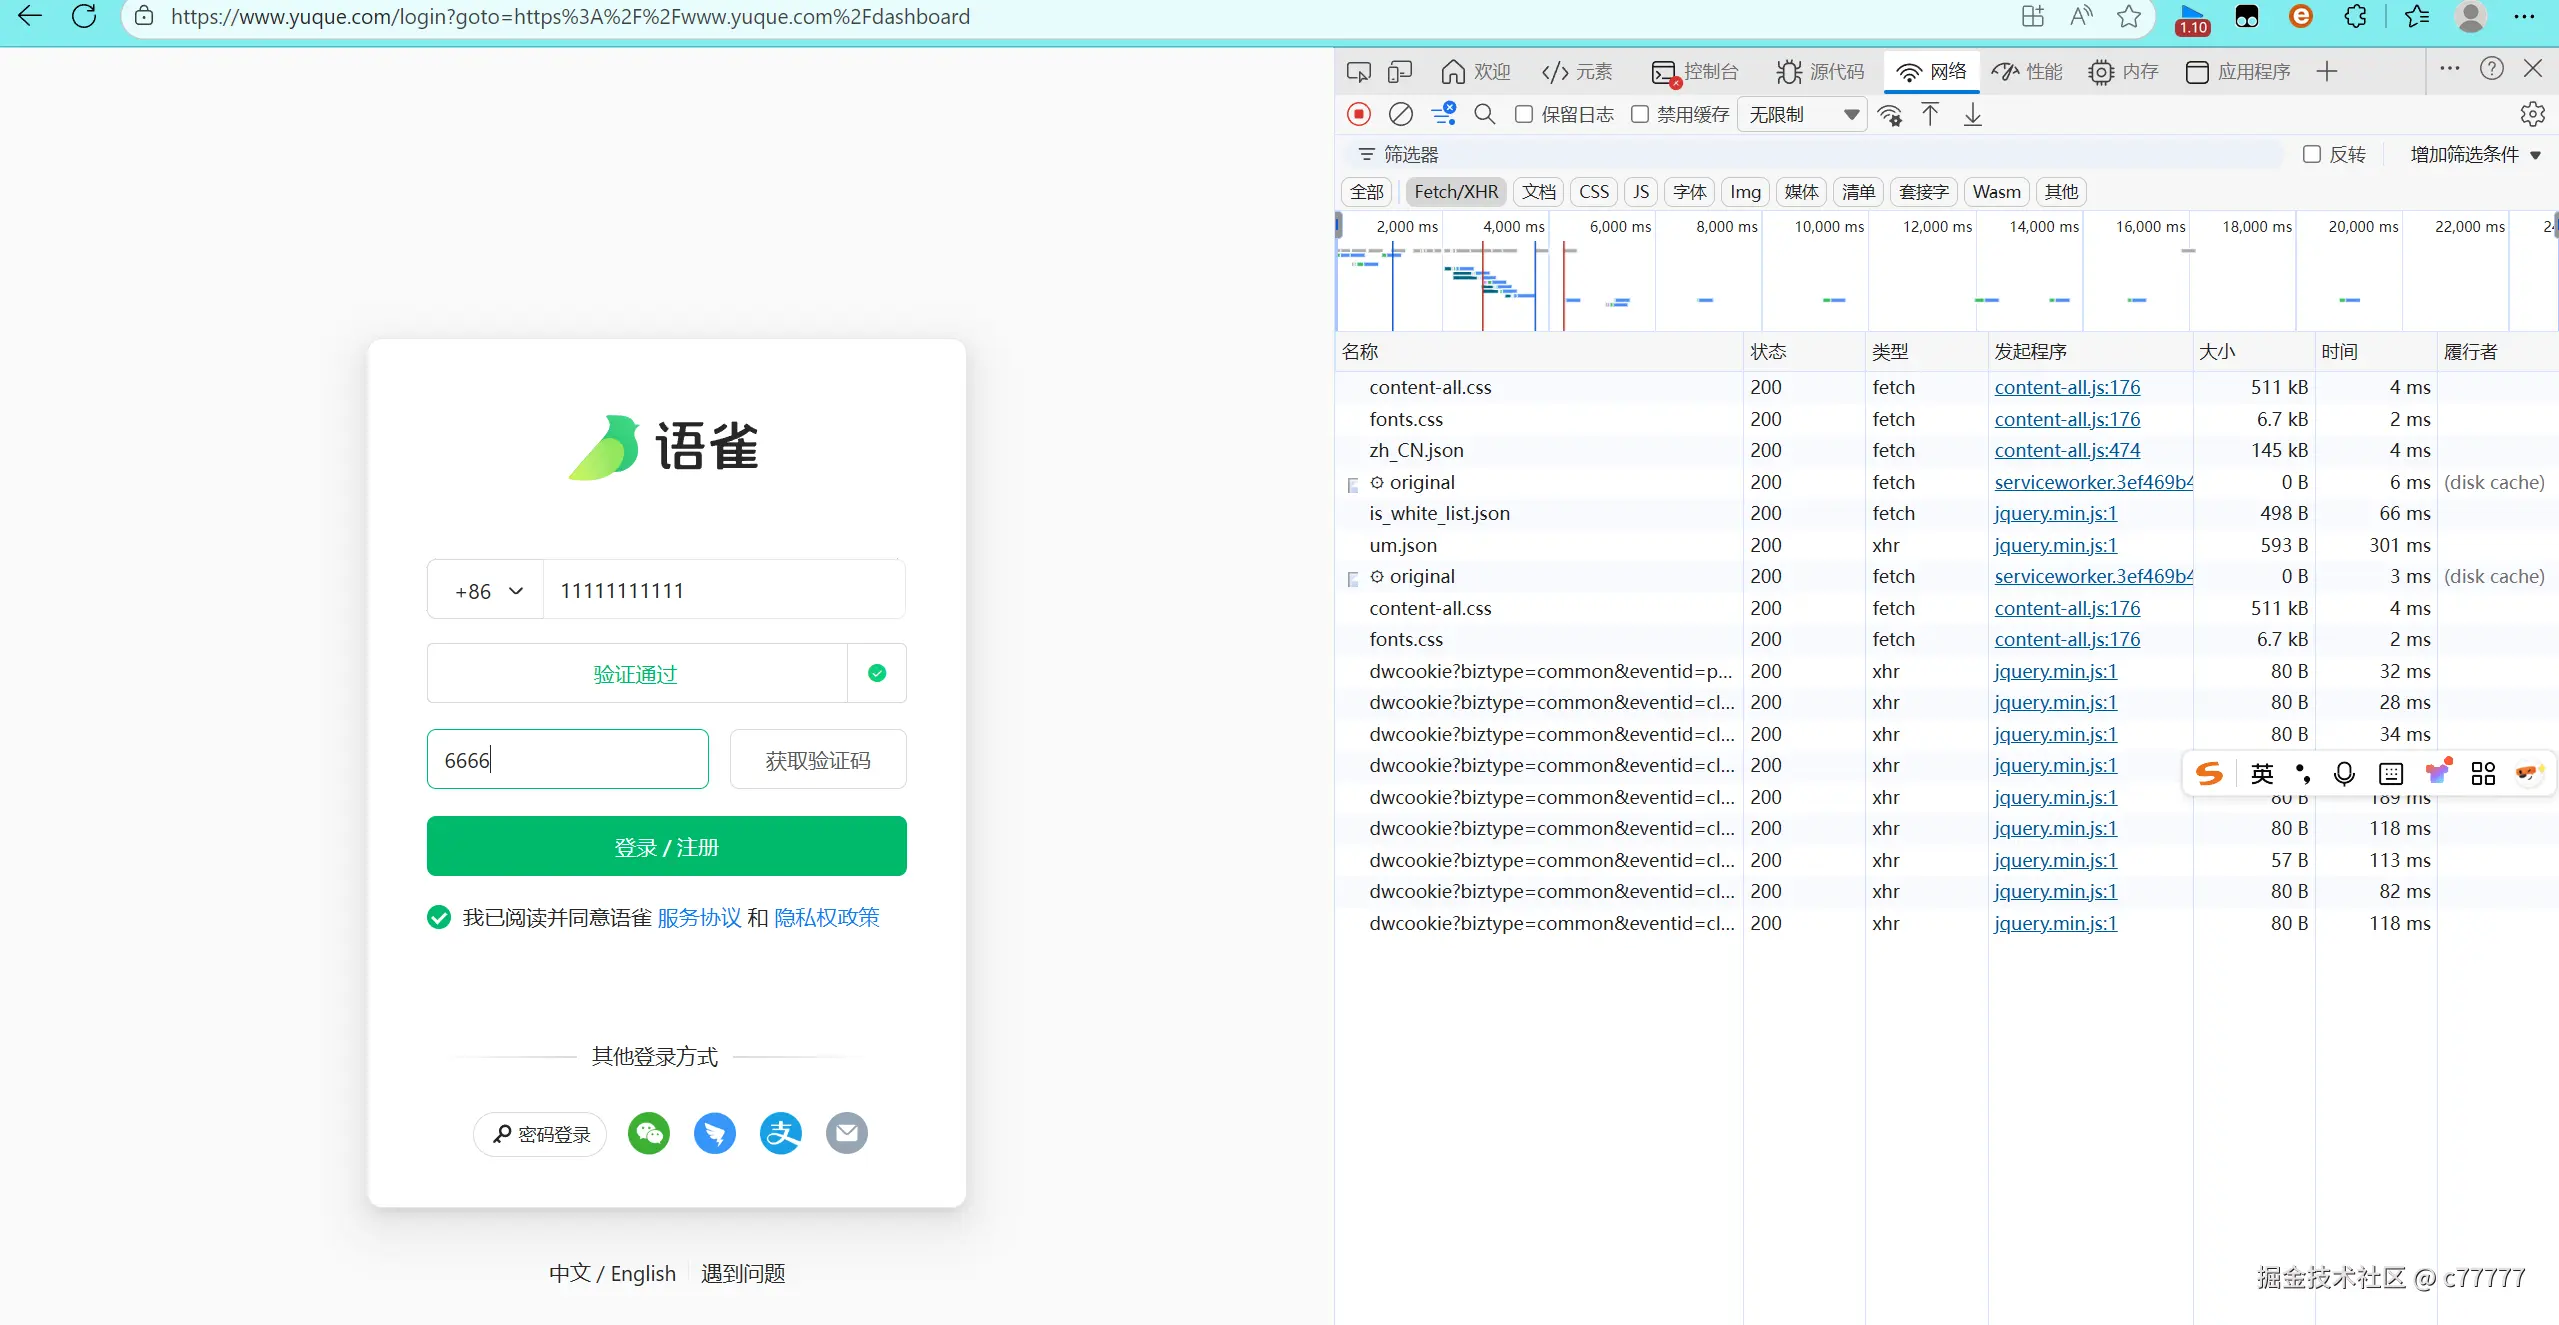2559x1325 pixels.
Task: Enable the 保留日志 checkbox
Action: point(1524,114)
